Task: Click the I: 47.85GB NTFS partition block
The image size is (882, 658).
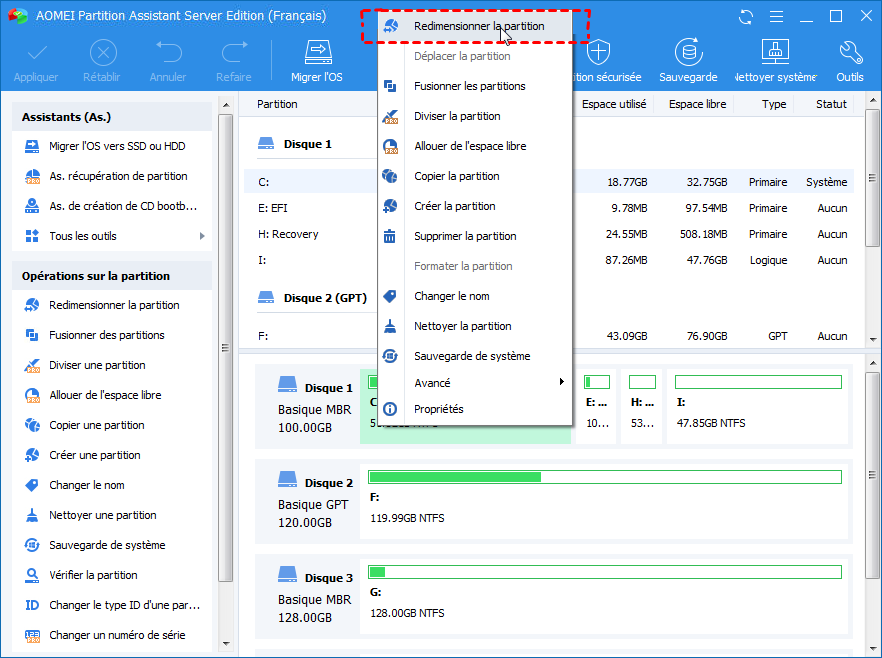Action: point(758,406)
